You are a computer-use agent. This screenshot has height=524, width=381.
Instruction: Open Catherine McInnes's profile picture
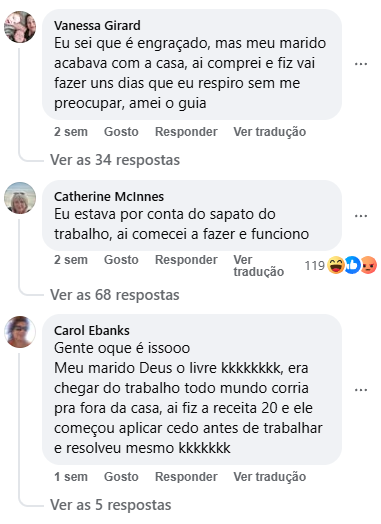click(x=20, y=198)
